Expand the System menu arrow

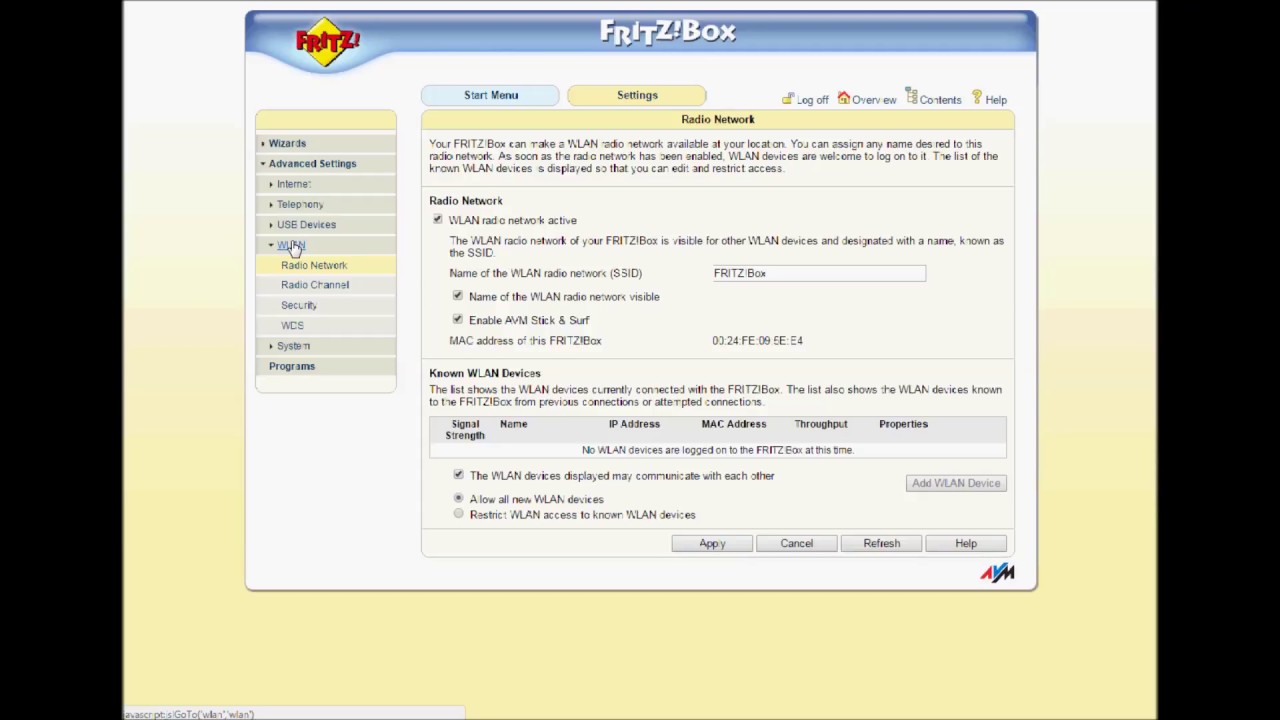coord(271,346)
